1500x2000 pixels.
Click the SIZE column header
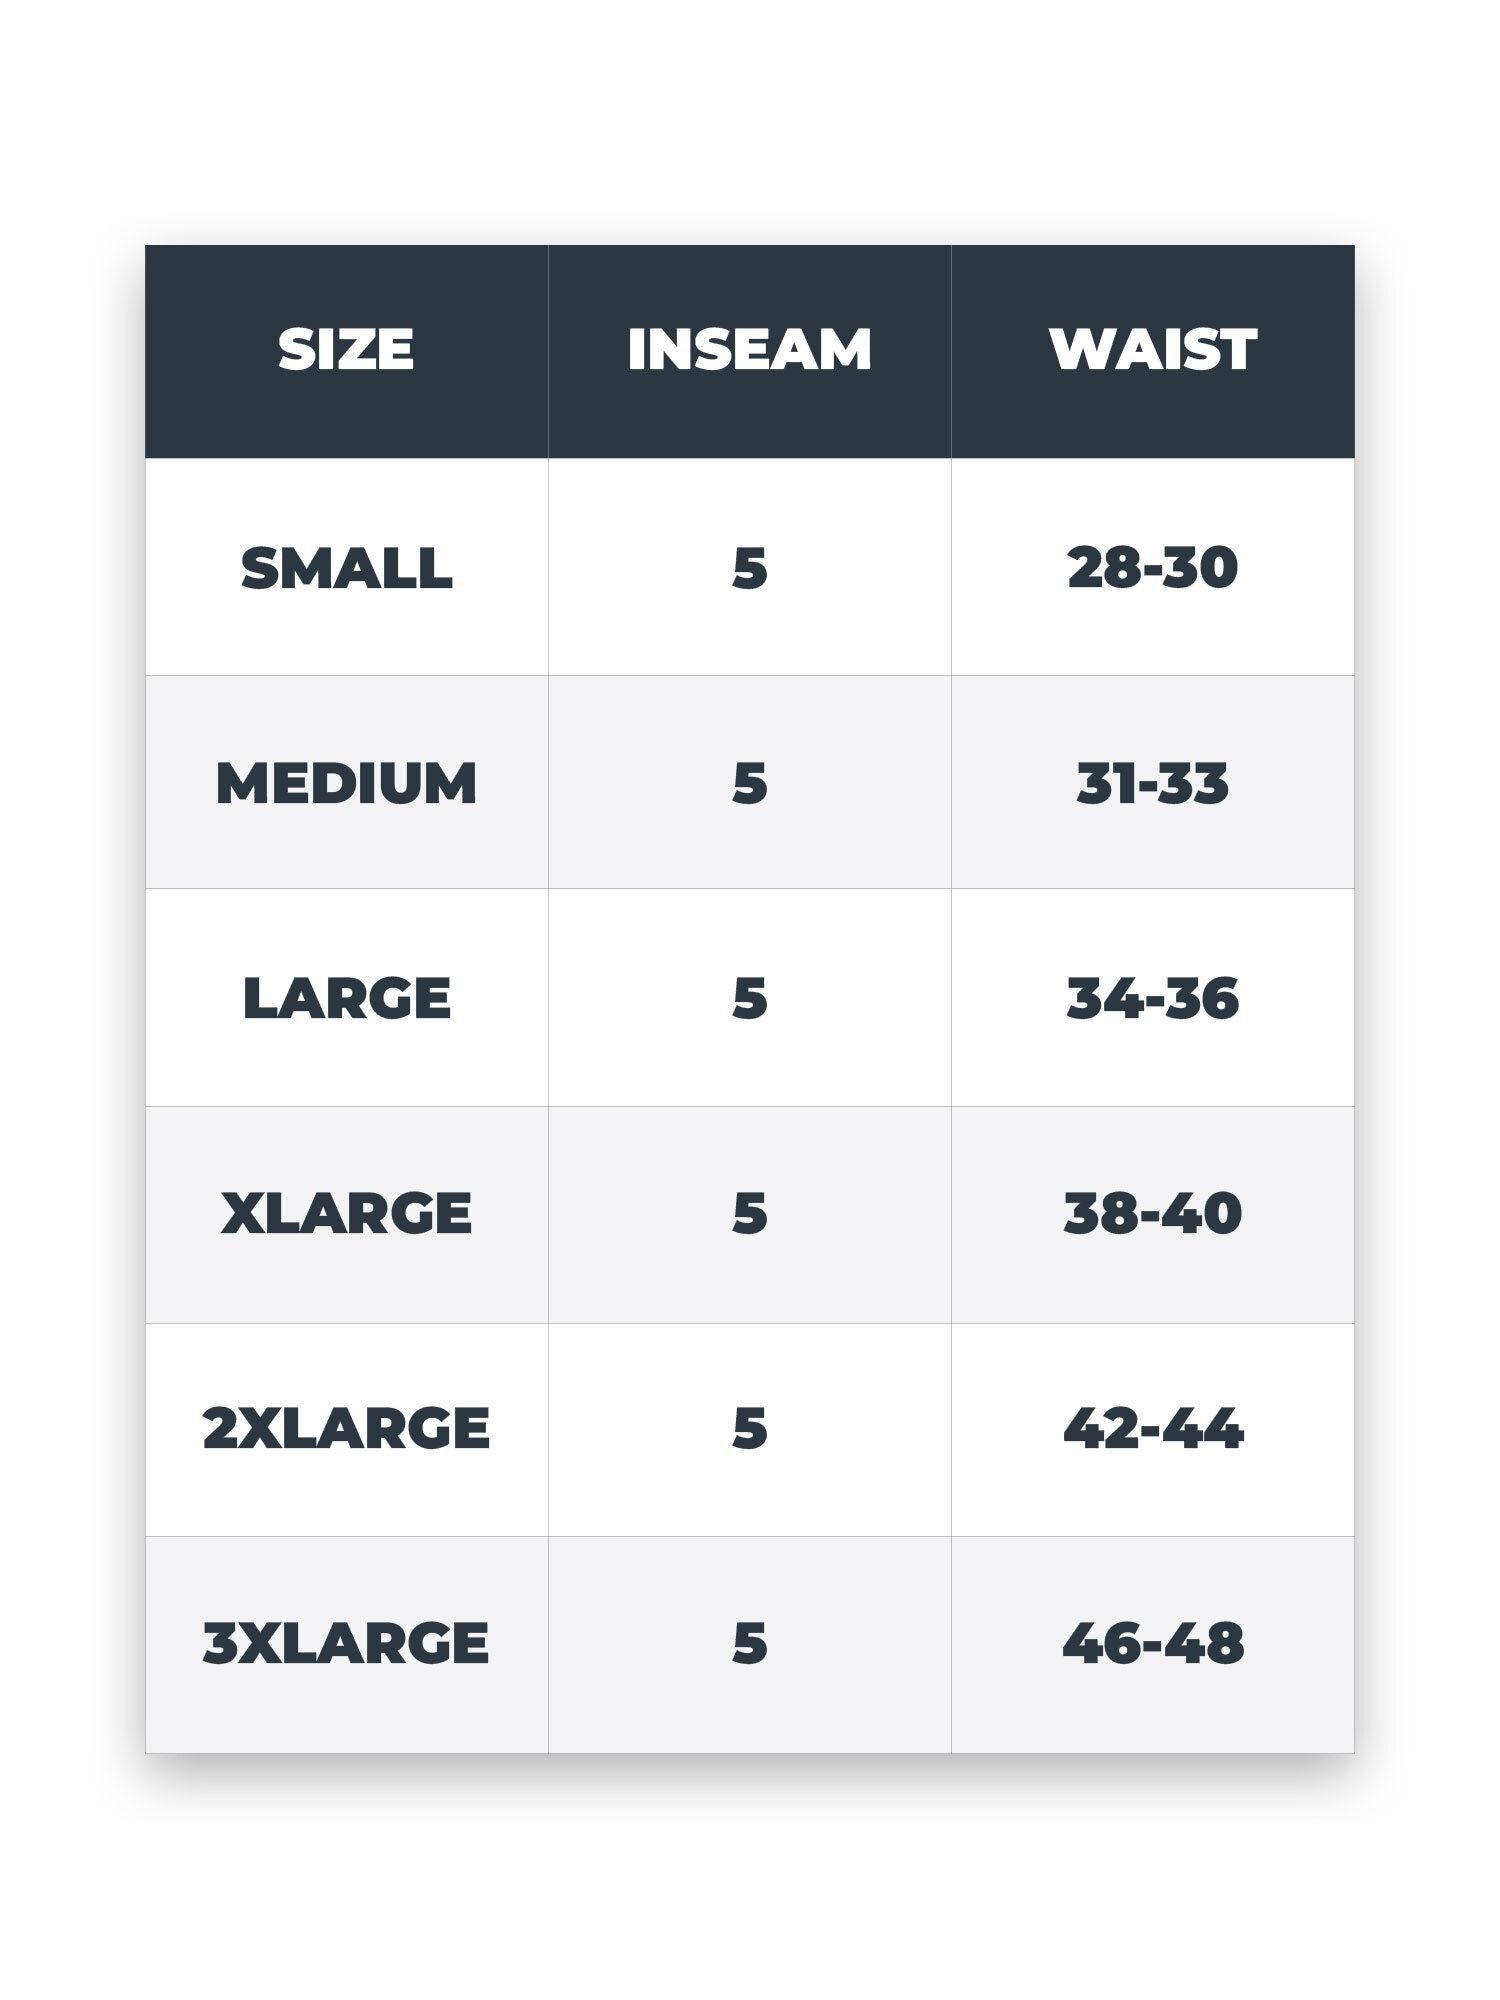346,350
